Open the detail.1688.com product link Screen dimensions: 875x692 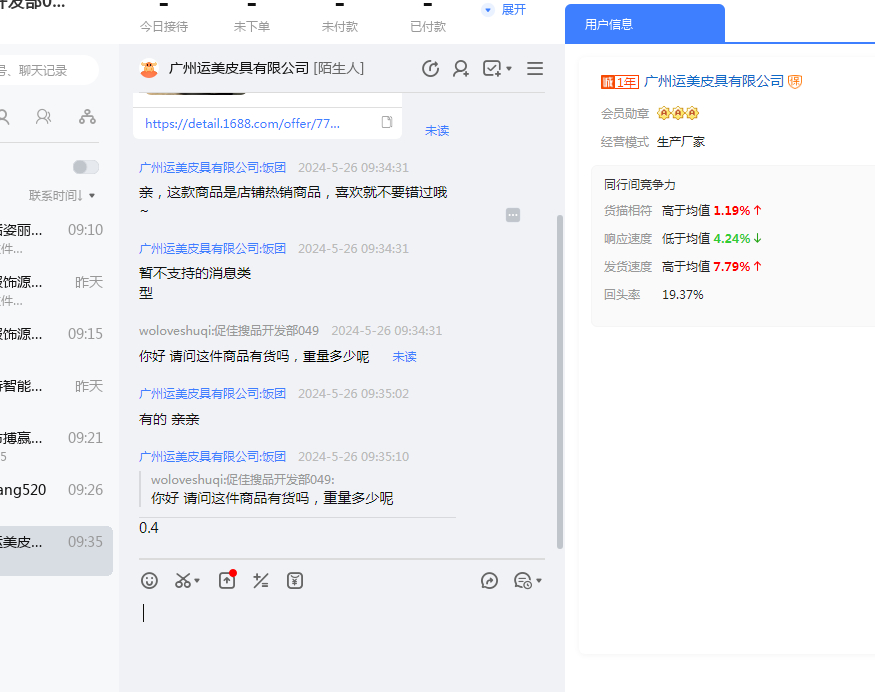(242, 124)
